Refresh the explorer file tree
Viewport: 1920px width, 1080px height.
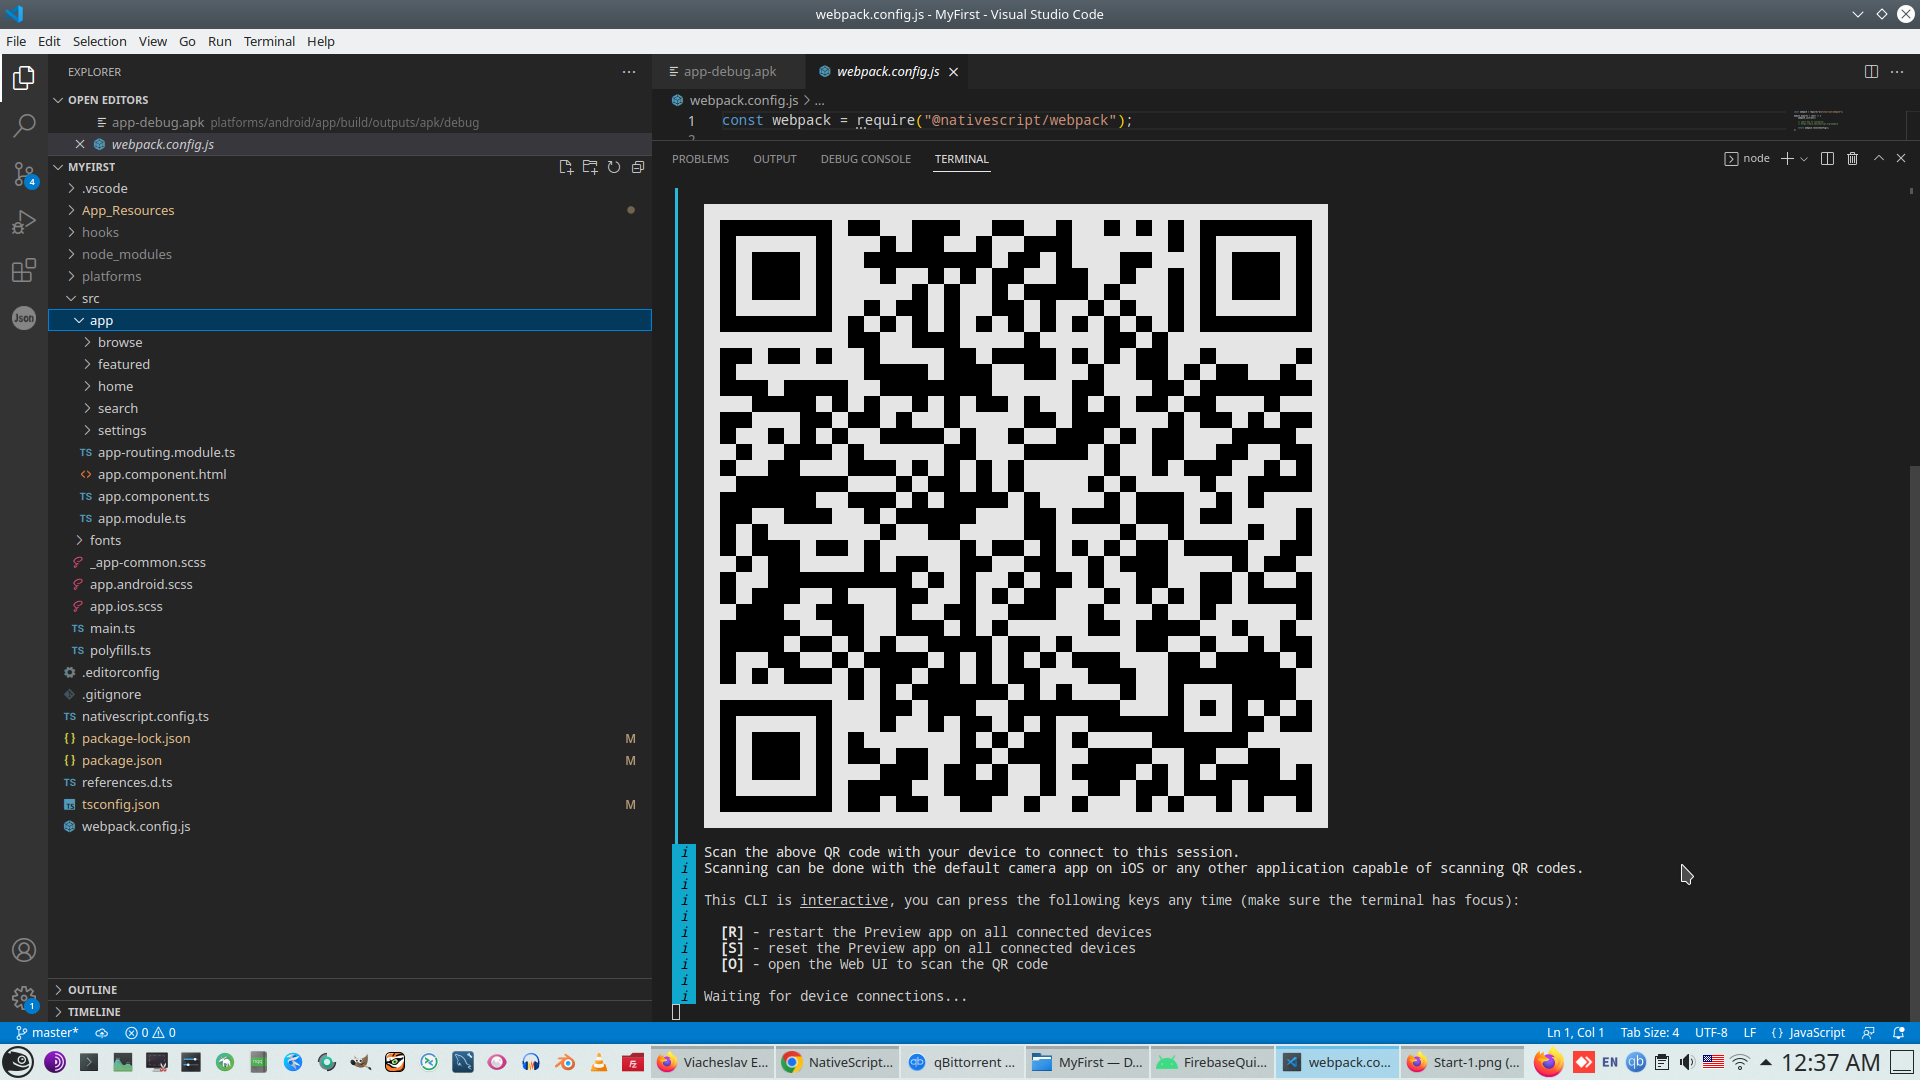pos(614,167)
